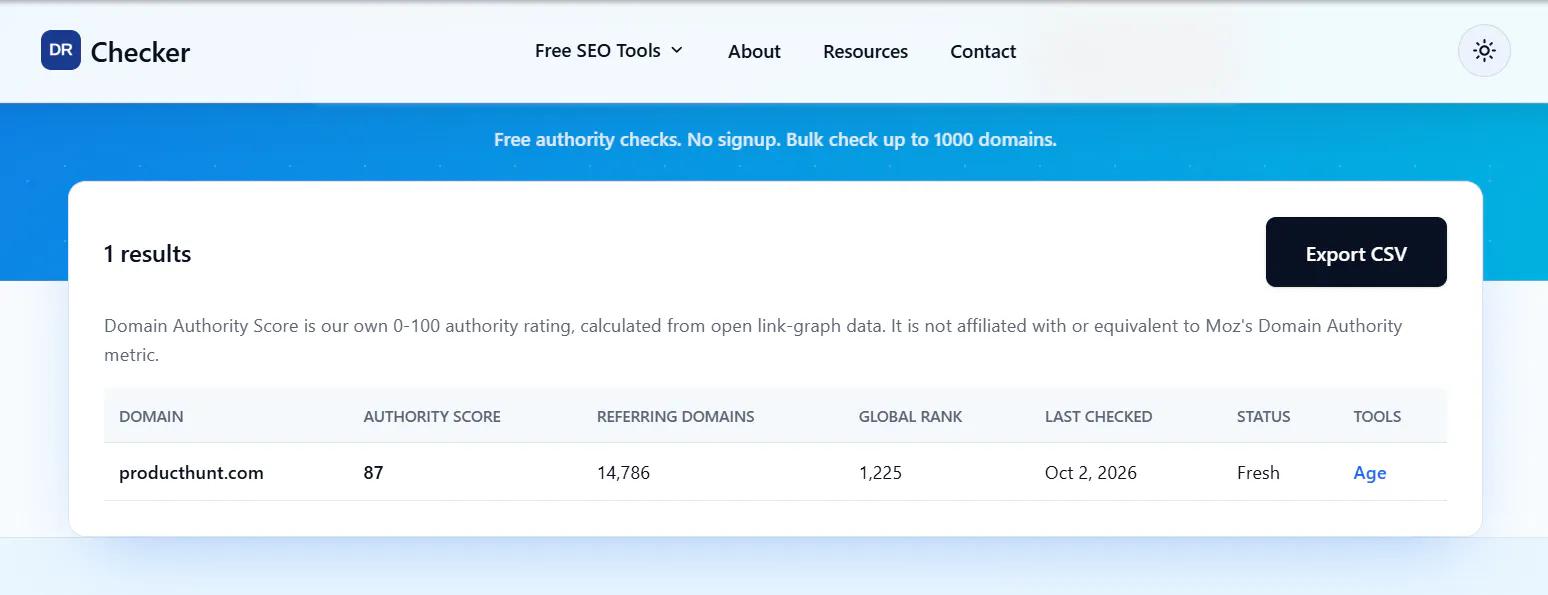Click the AUTHORITY SCORE column header
1548x595 pixels.
[432, 416]
